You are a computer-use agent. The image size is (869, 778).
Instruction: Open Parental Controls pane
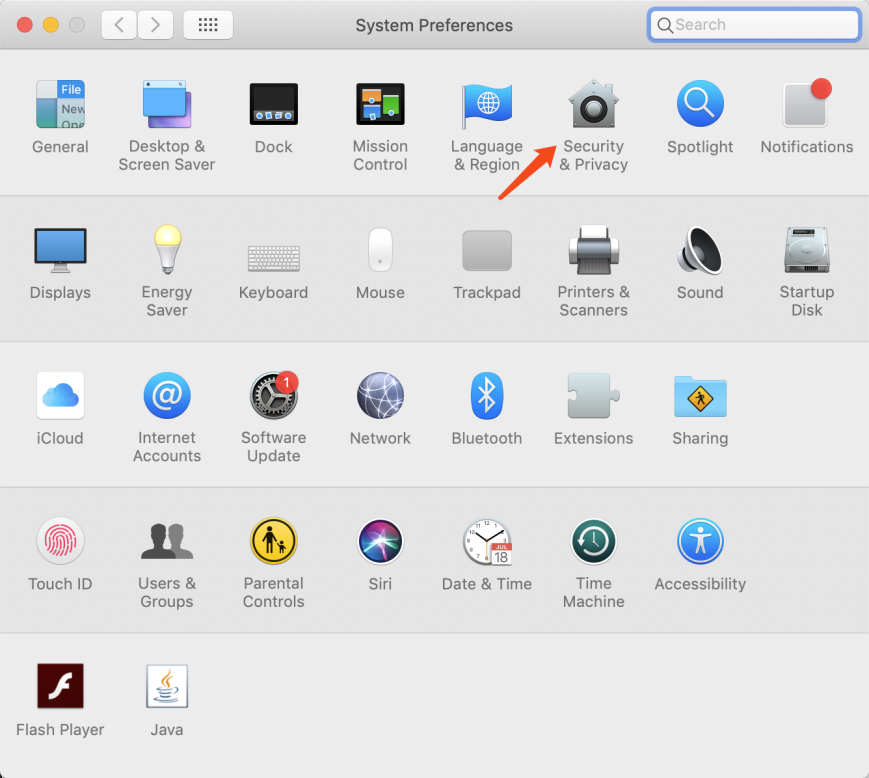pyautogui.click(x=273, y=543)
